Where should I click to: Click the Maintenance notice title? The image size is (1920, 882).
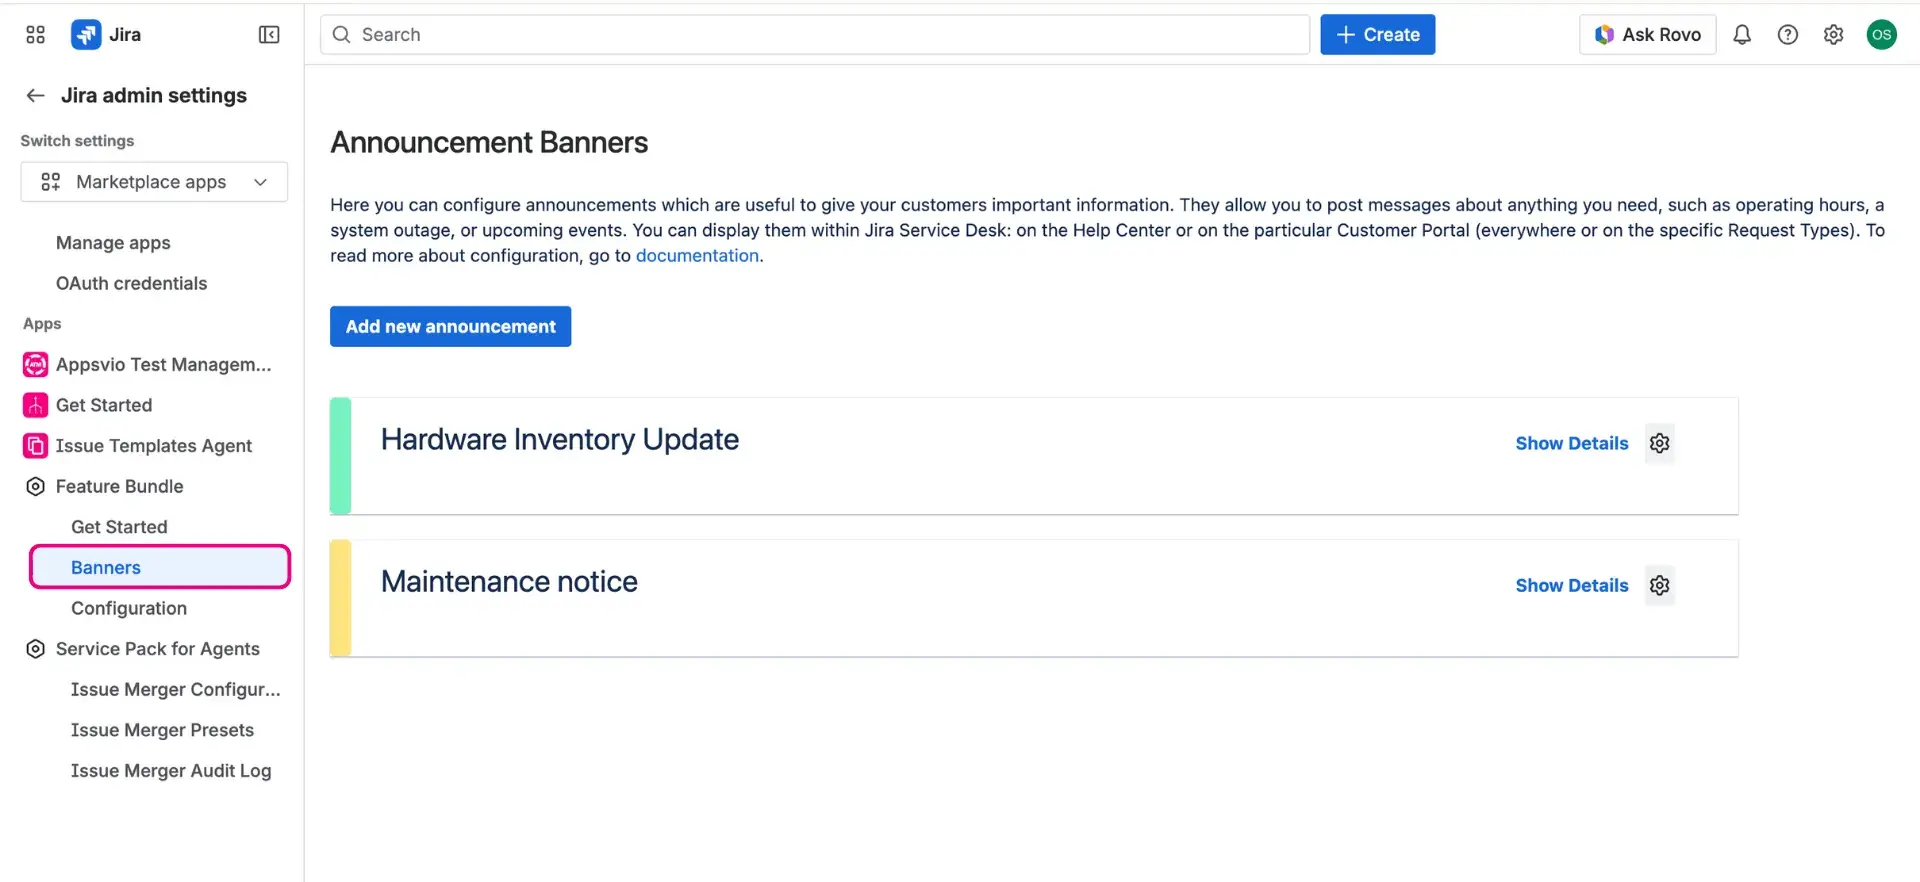509,582
